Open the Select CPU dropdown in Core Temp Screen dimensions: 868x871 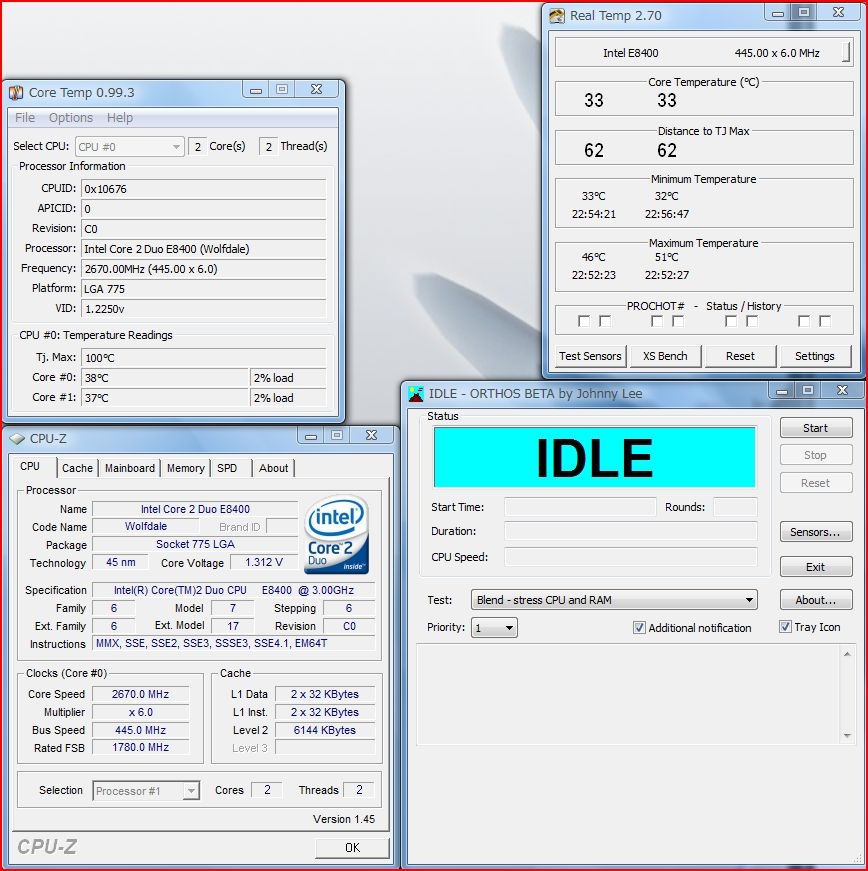pyautogui.click(x=129, y=147)
